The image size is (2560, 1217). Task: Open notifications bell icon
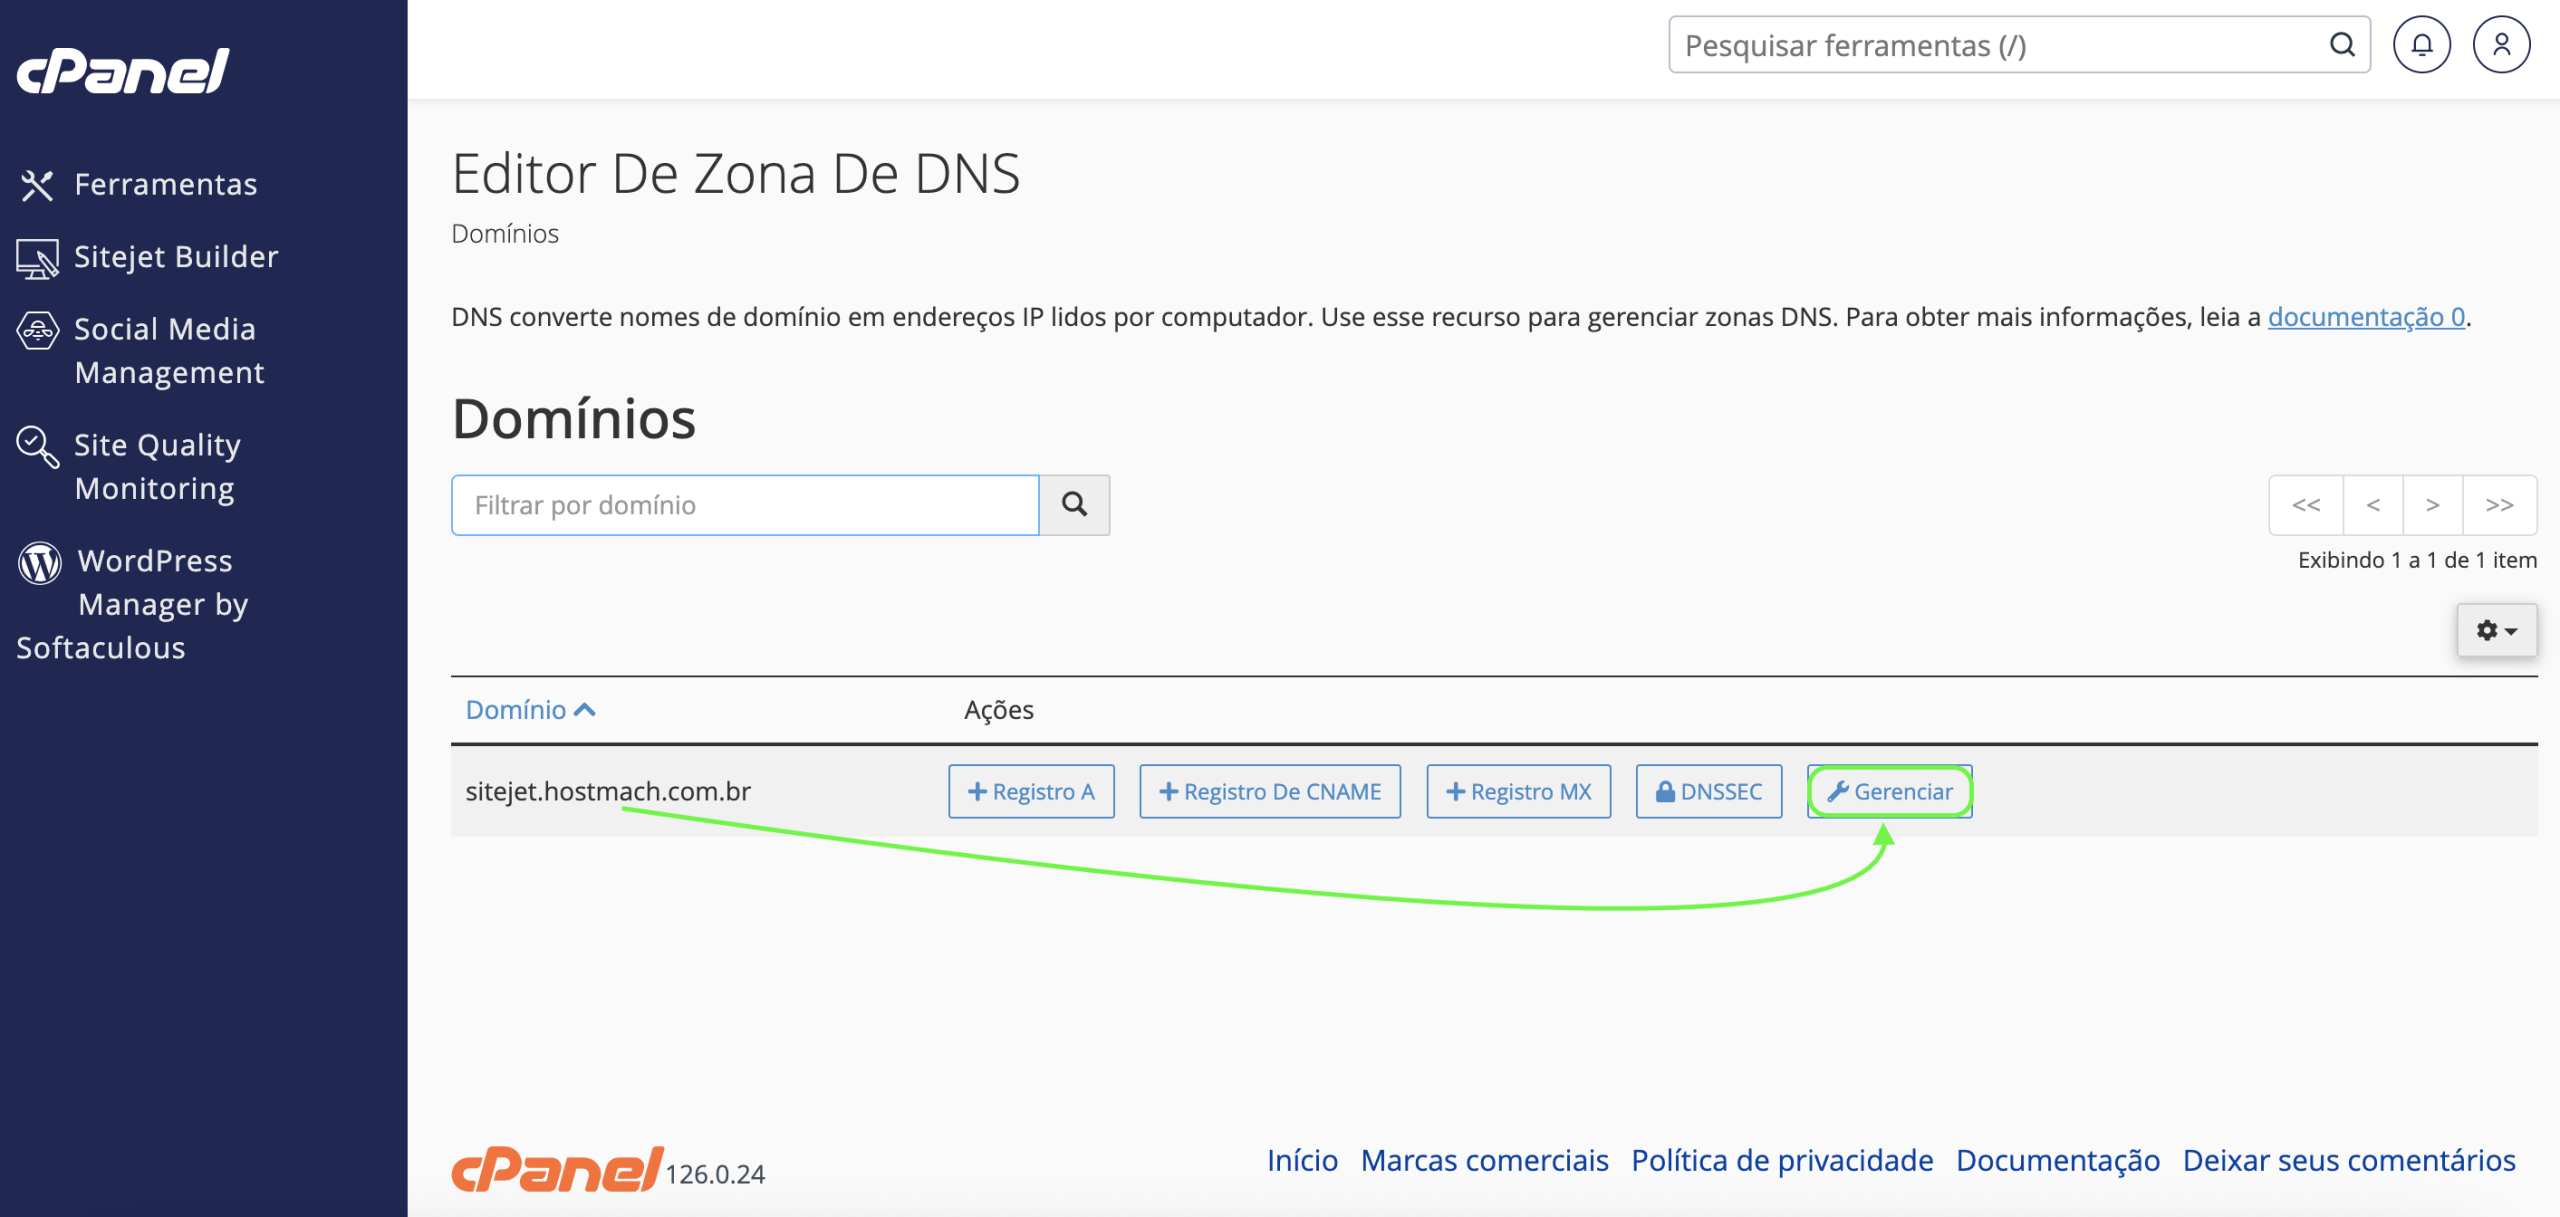2421,45
